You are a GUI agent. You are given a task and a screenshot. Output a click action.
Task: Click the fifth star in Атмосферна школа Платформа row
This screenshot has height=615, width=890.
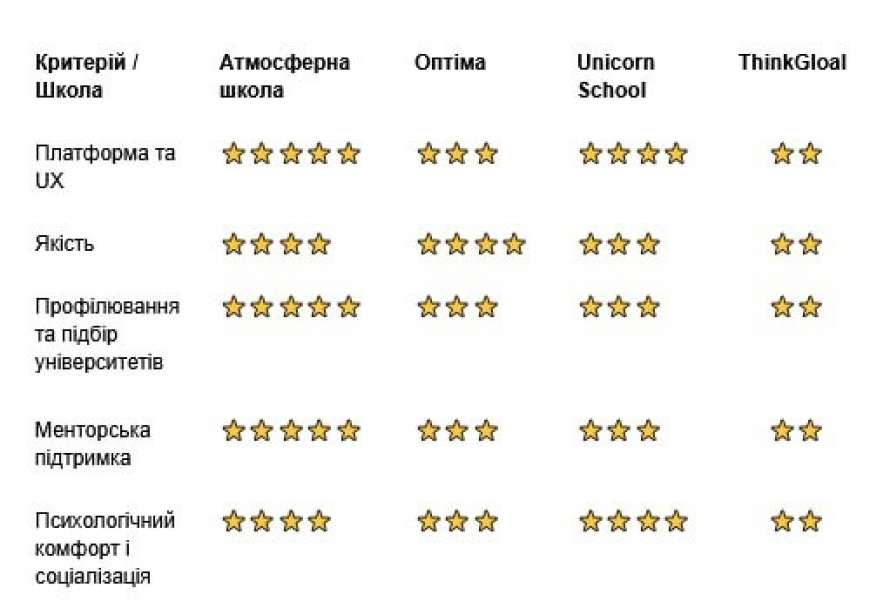[x=348, y=154]
